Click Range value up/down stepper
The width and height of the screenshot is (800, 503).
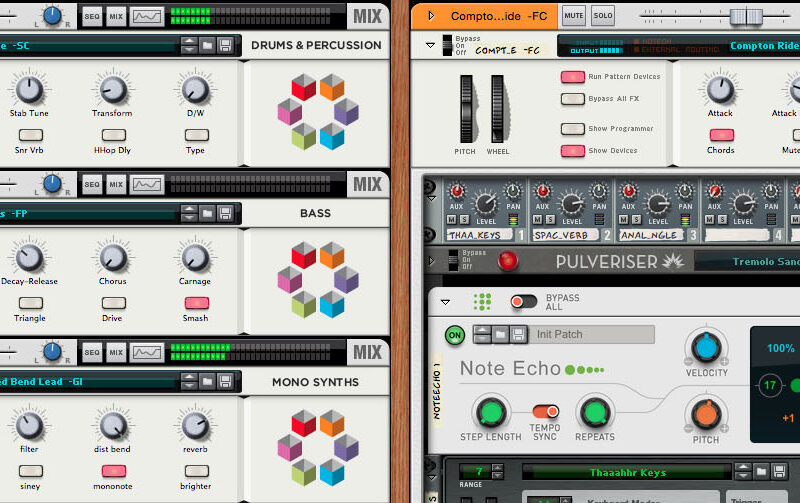pos(497,471)
